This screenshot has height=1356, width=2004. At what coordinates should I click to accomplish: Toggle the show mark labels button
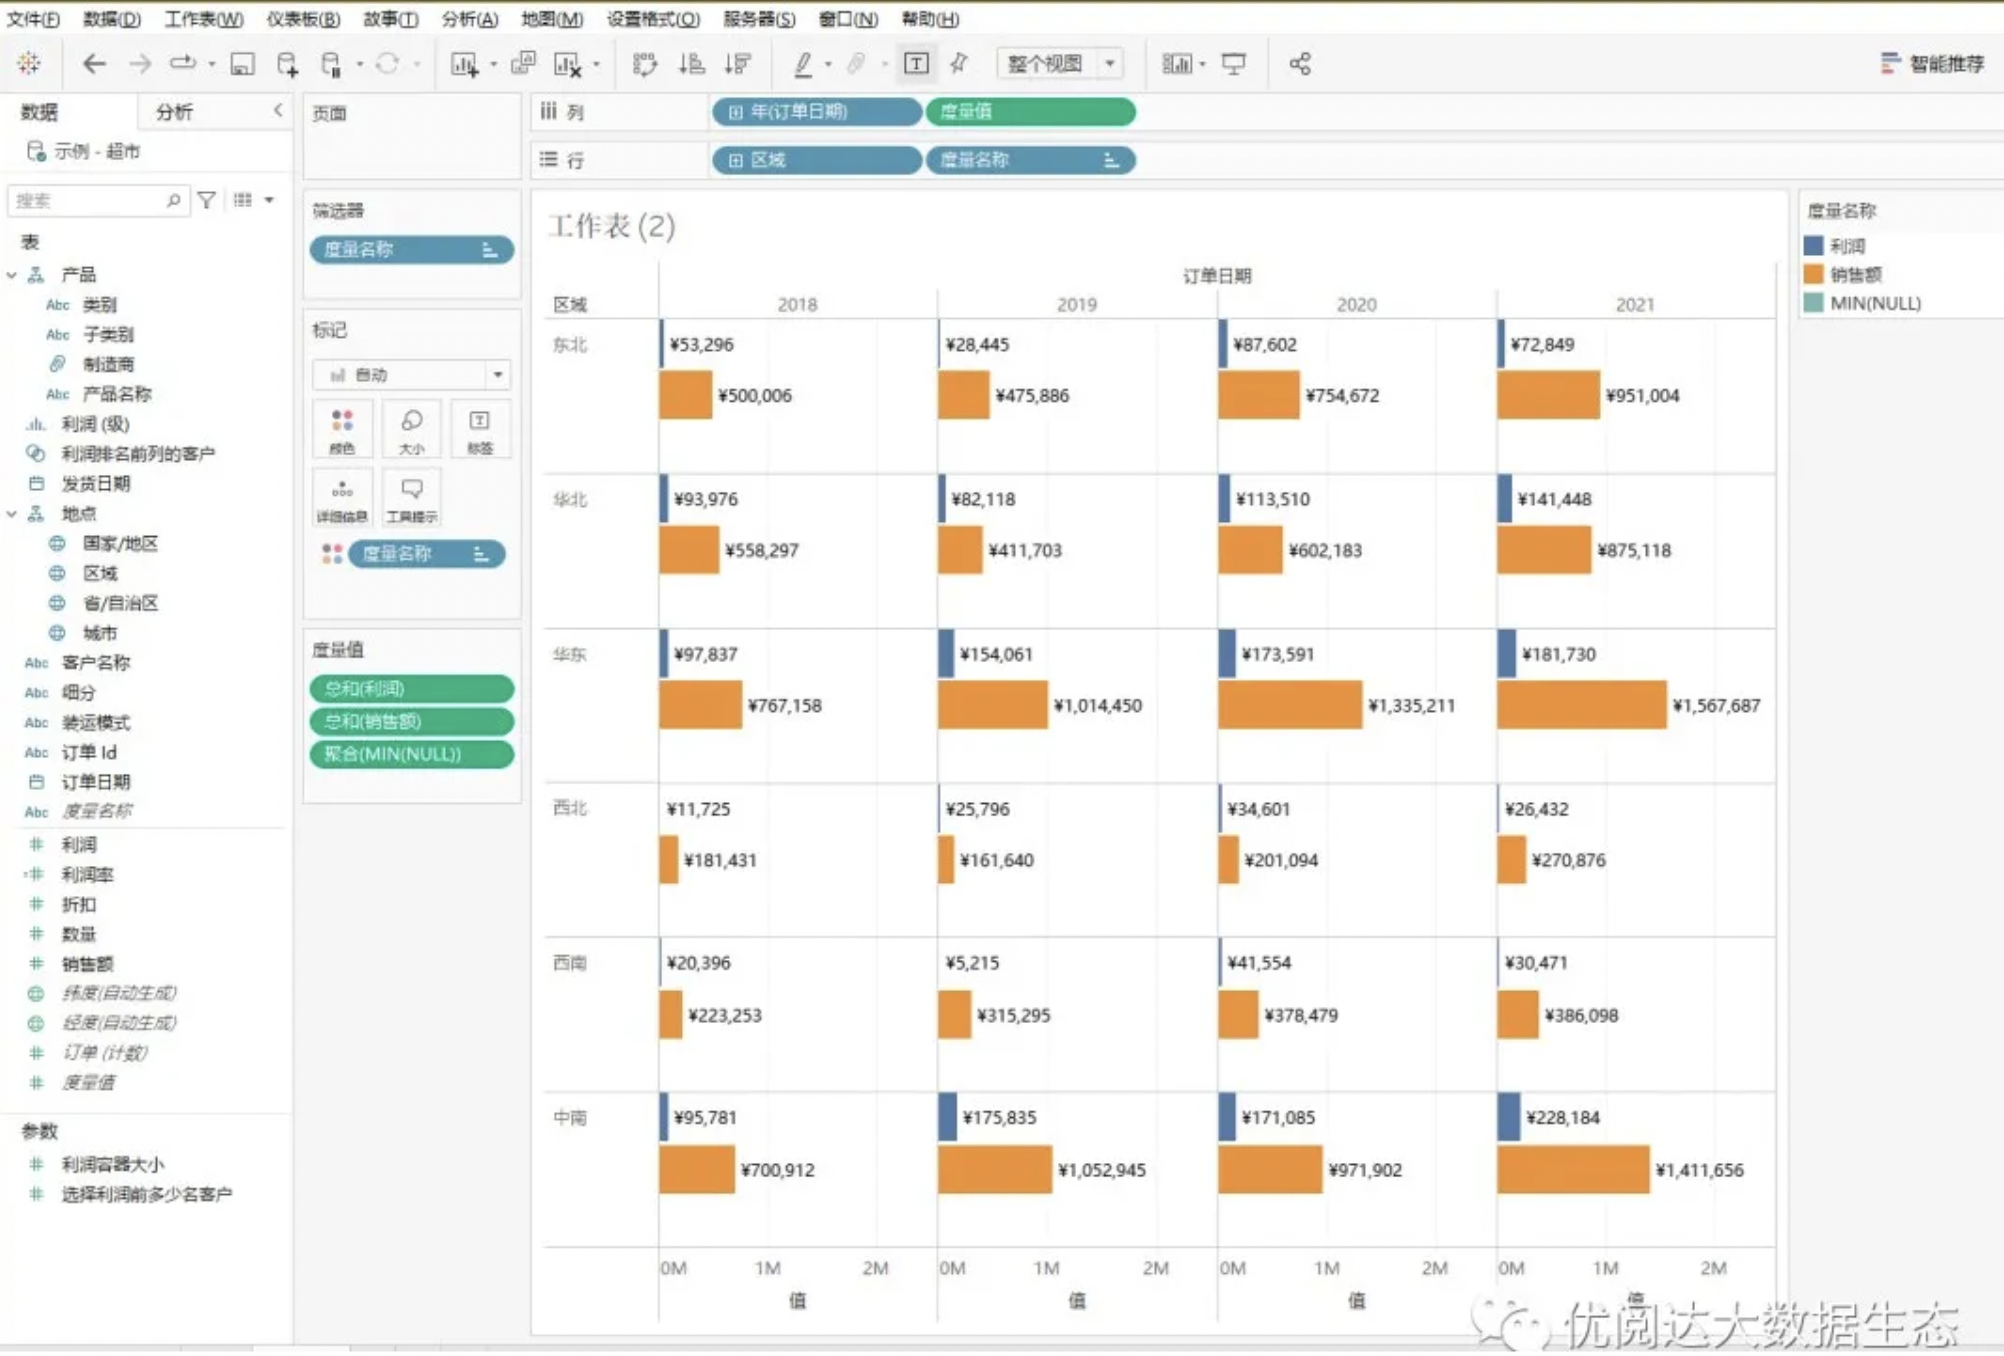click(x=916, y=64)
